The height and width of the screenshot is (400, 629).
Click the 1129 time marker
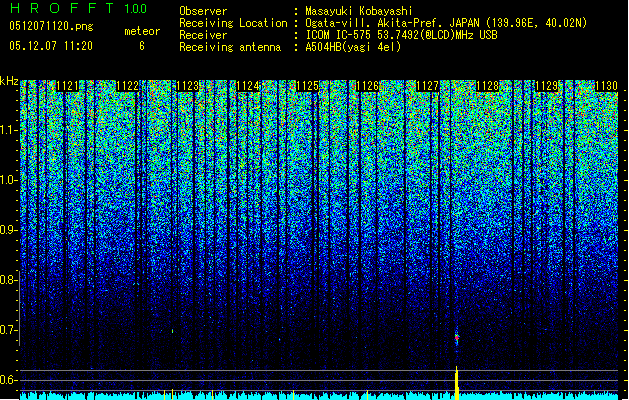pos(547,86)
